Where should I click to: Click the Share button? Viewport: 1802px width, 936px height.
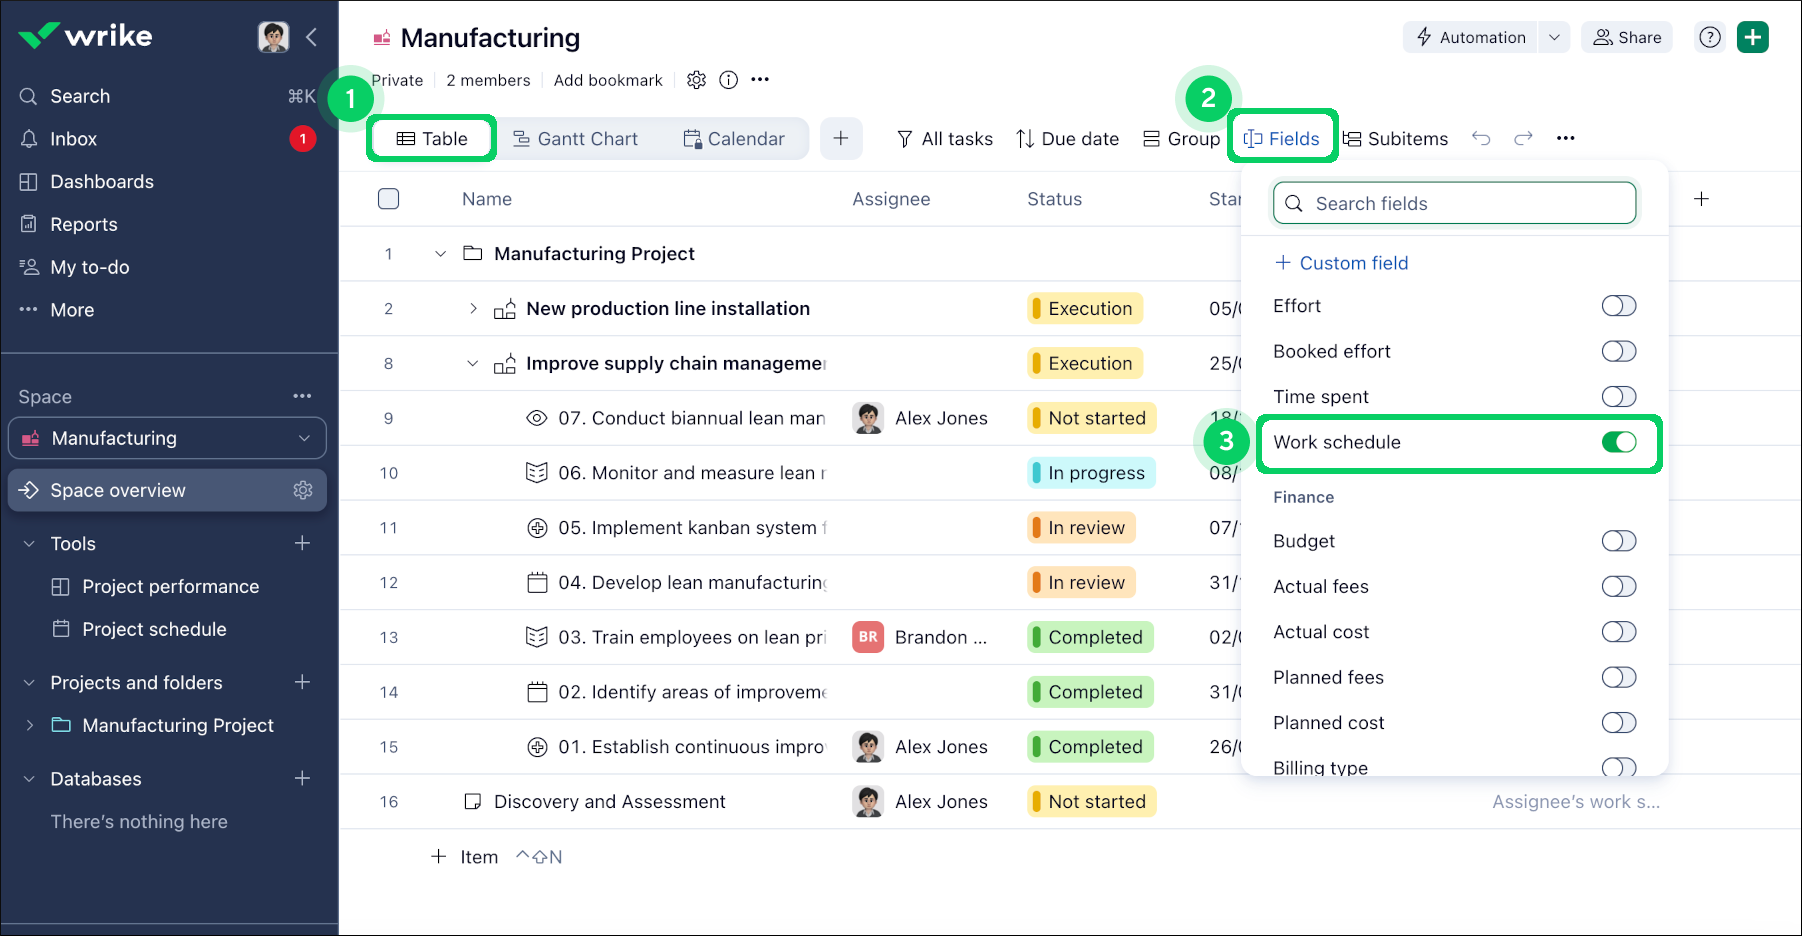[x=1627, y=37]
